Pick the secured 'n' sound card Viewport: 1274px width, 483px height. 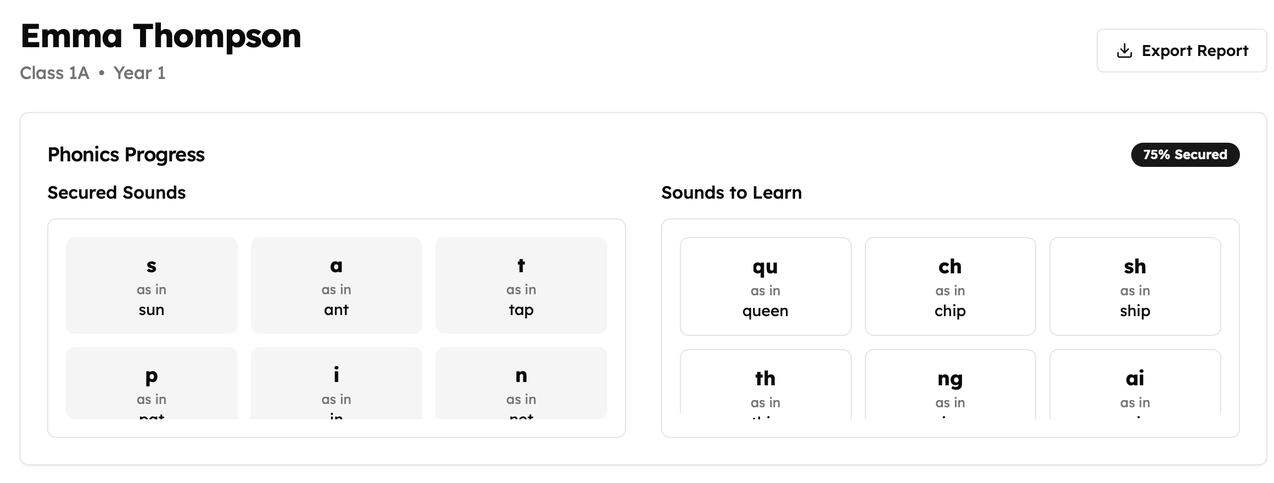[521, 383]
